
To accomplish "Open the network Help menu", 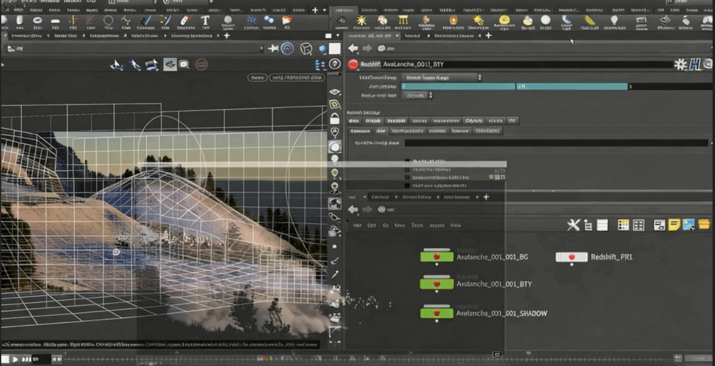I will (456, 226).
